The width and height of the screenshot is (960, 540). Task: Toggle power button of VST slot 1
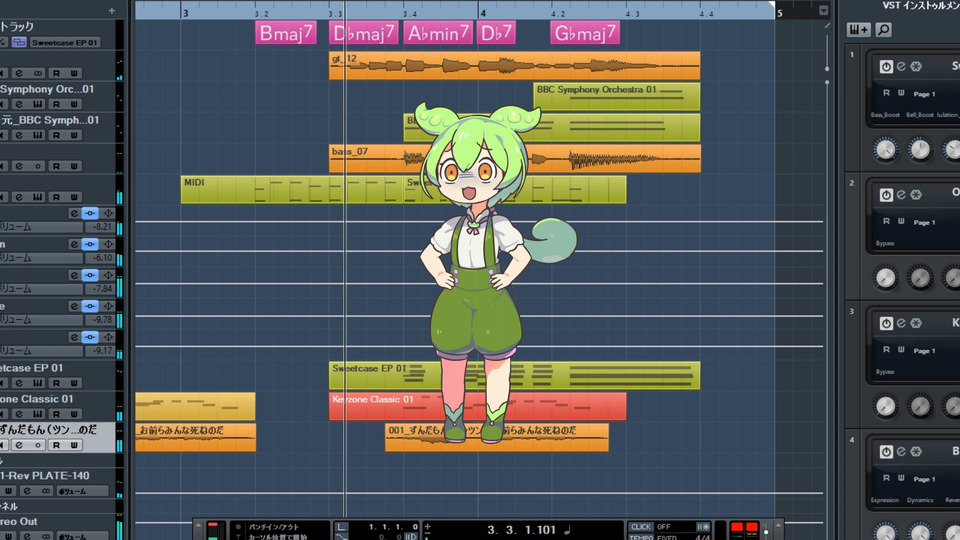(886, 67)
